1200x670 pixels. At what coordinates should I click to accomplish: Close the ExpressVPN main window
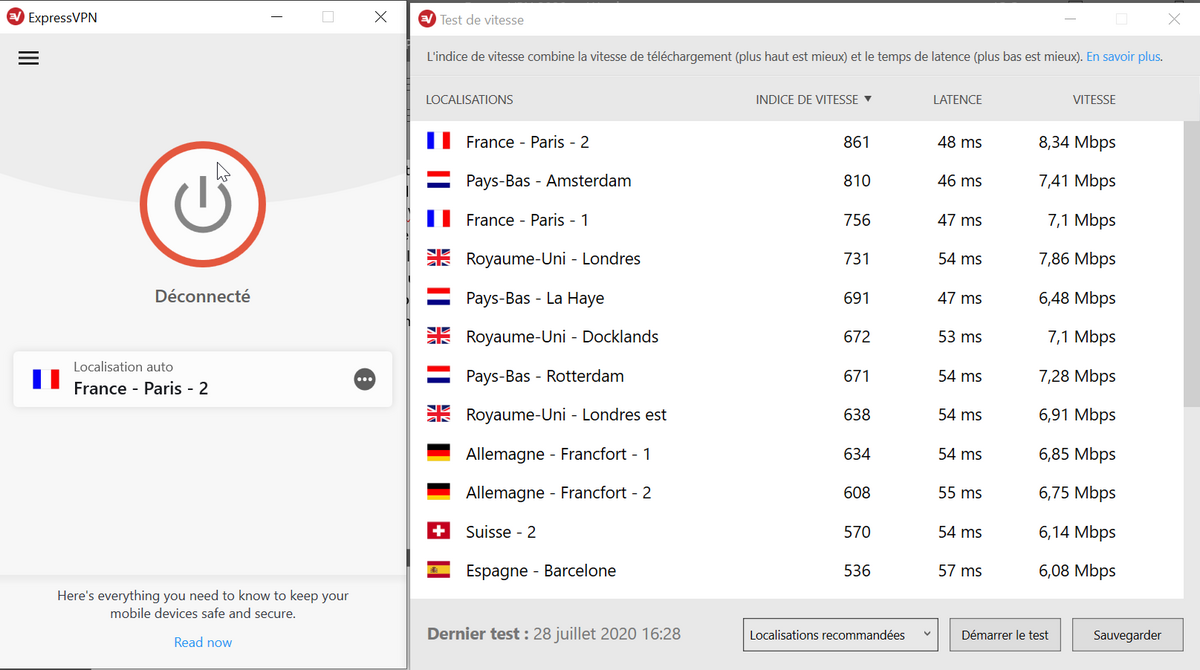pos(381,17)
